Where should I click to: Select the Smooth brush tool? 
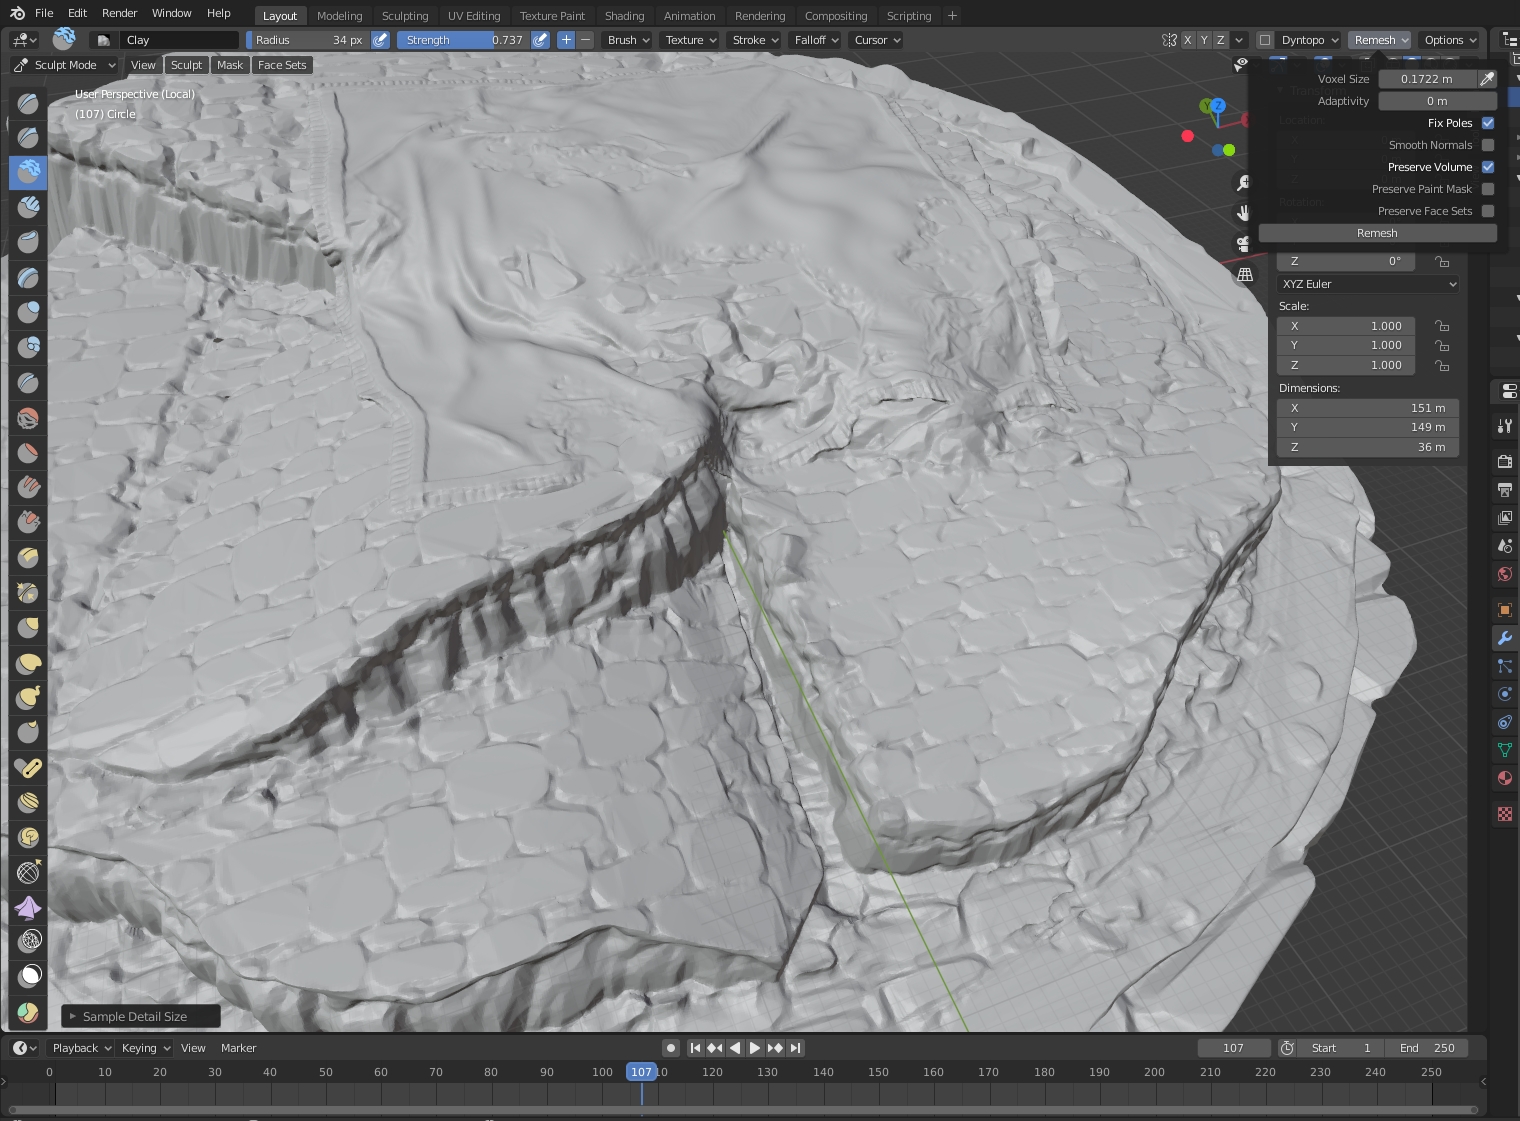28,417
